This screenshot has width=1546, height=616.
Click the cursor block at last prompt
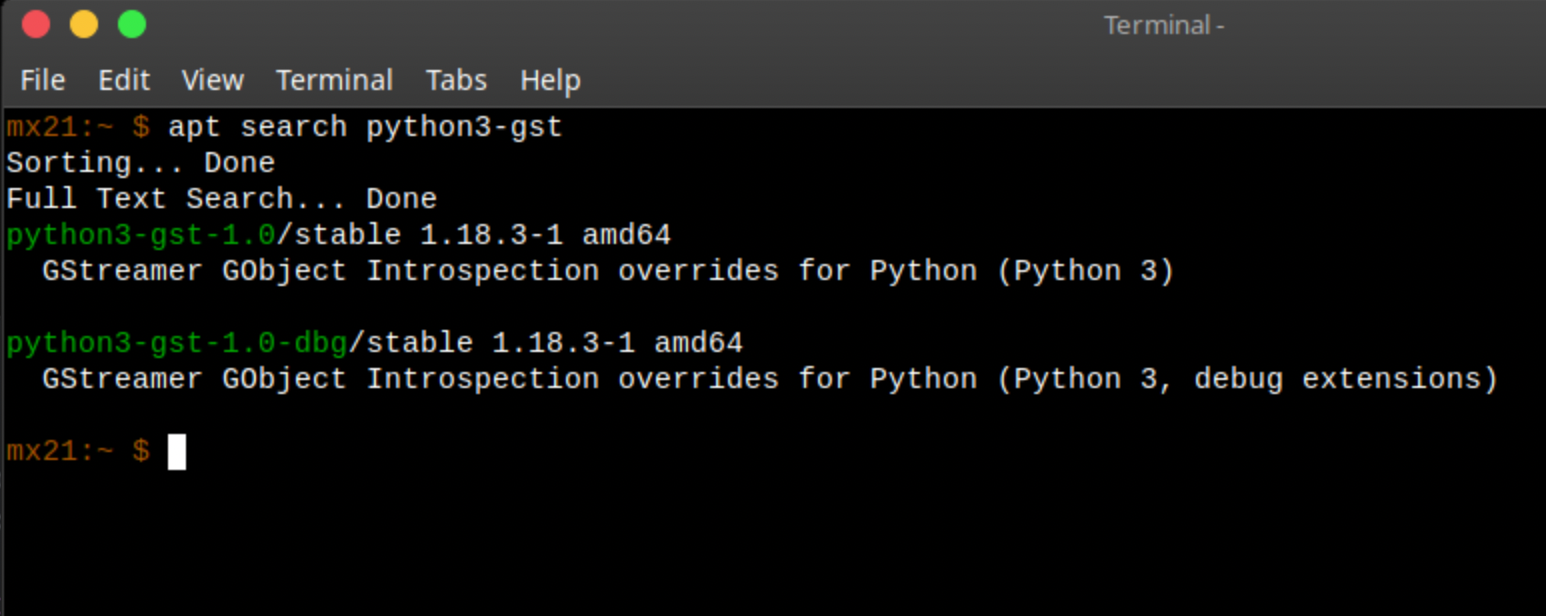(x=177, y=452)
